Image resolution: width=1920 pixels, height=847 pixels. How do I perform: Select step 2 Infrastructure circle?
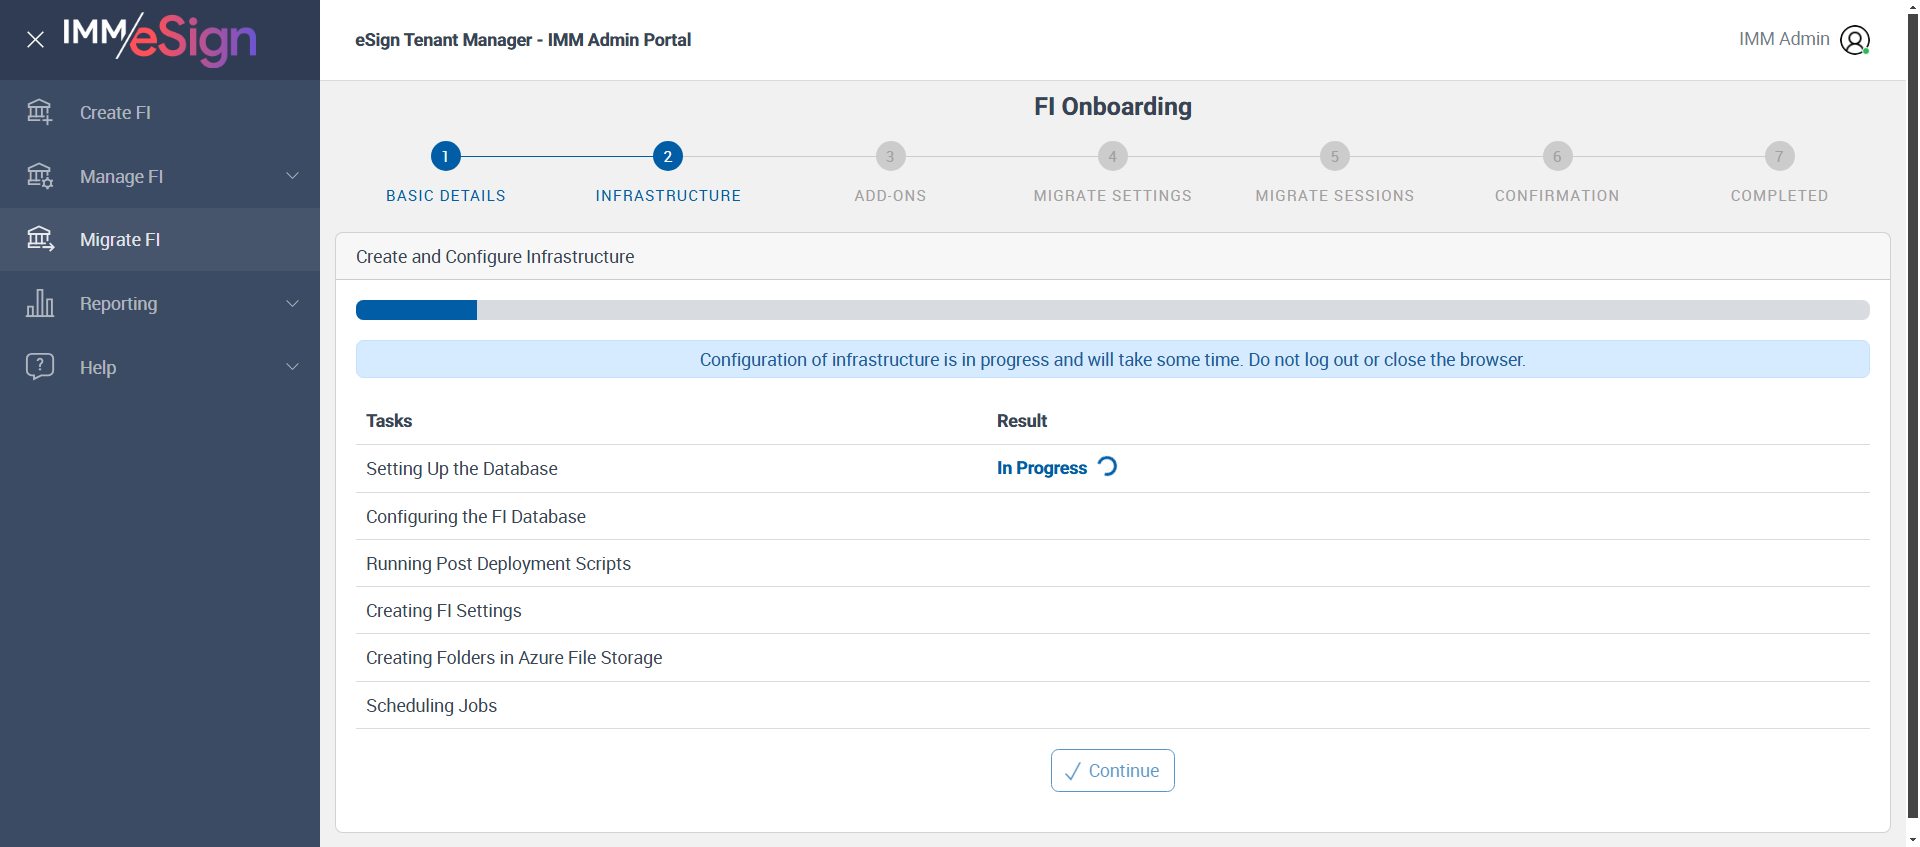[x=668, y=157]
